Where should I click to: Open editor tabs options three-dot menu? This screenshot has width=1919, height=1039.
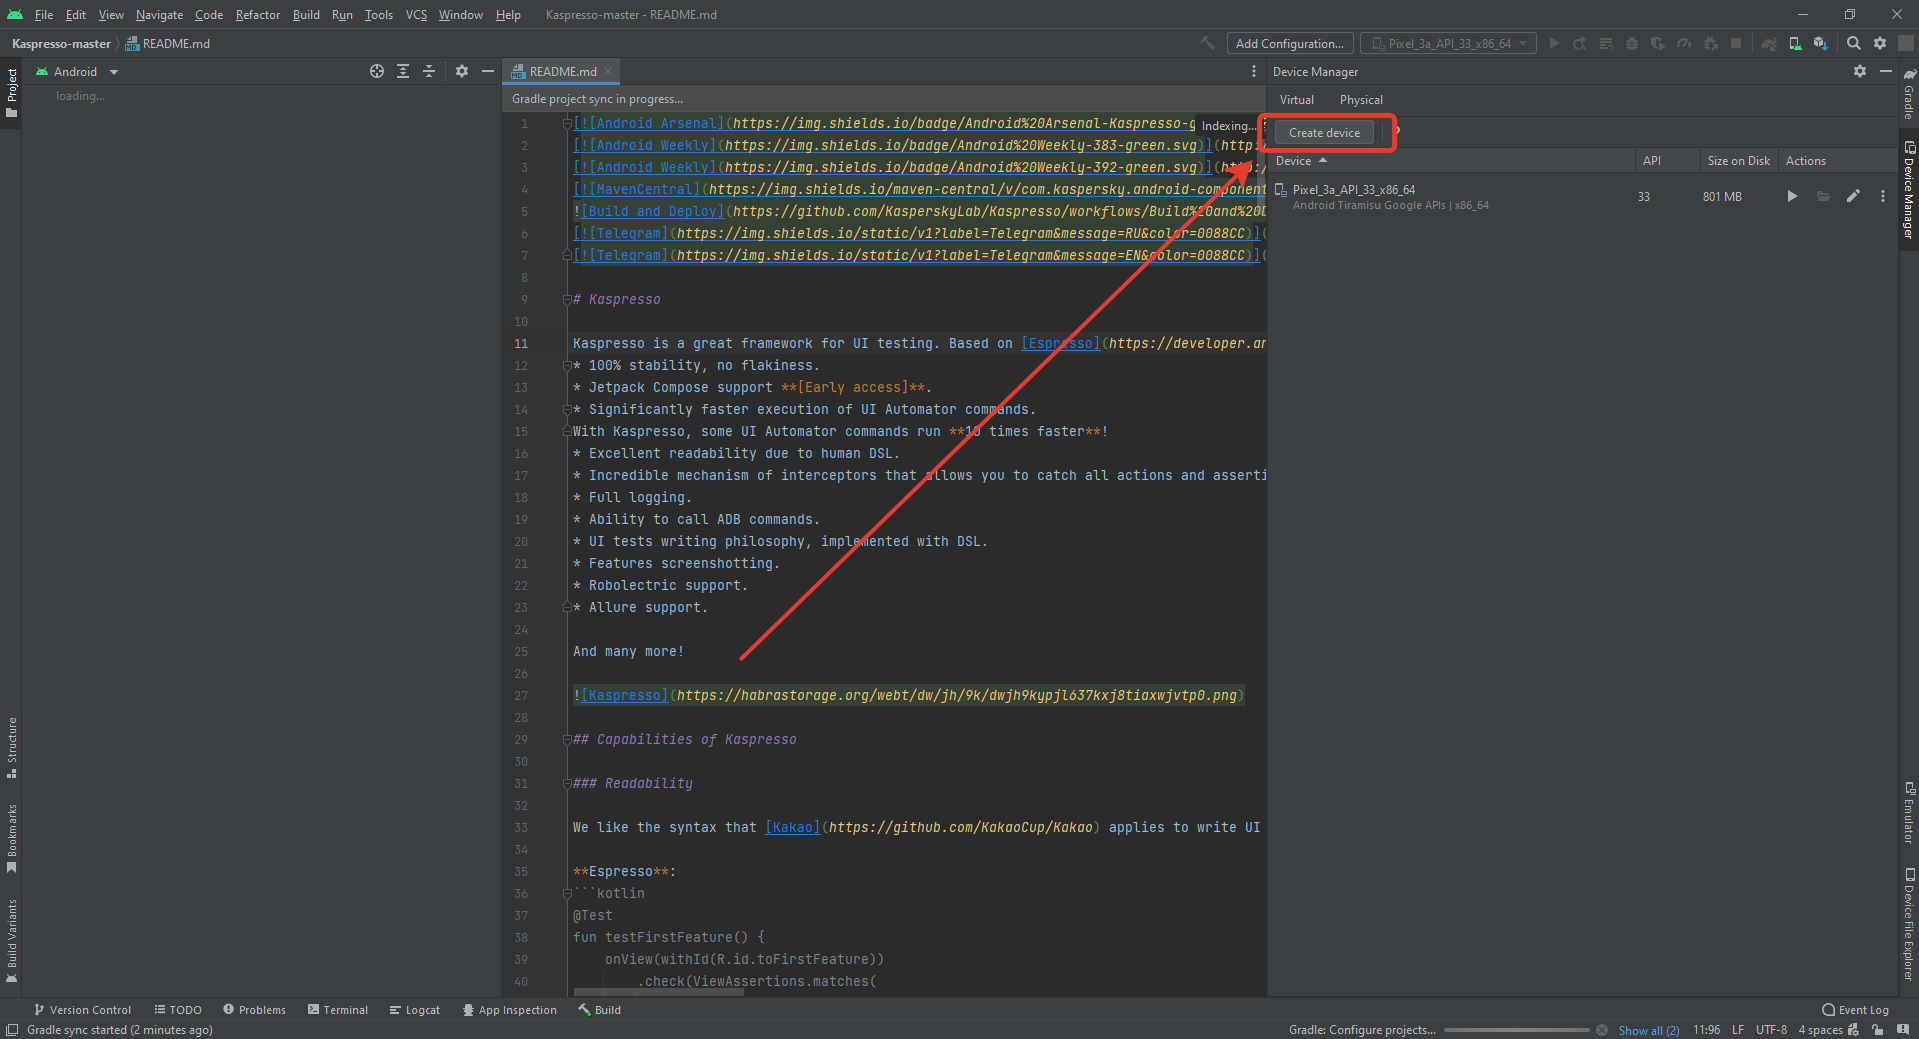tap(1254, 71)
